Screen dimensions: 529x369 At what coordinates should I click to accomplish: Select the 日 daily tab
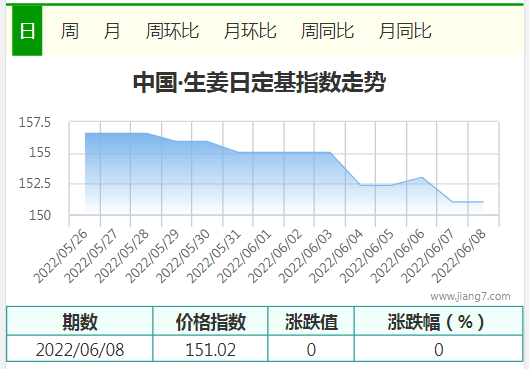pos(27,31)
